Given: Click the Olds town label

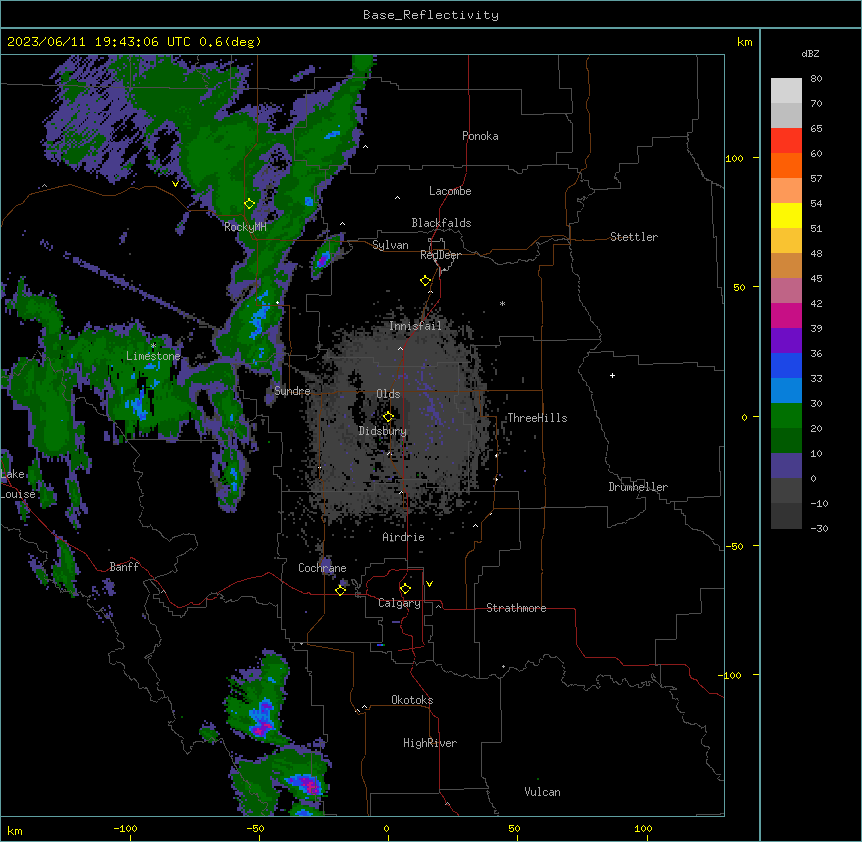Looking at the screenshot, I should pyautogui.click(x=388, y=394).
